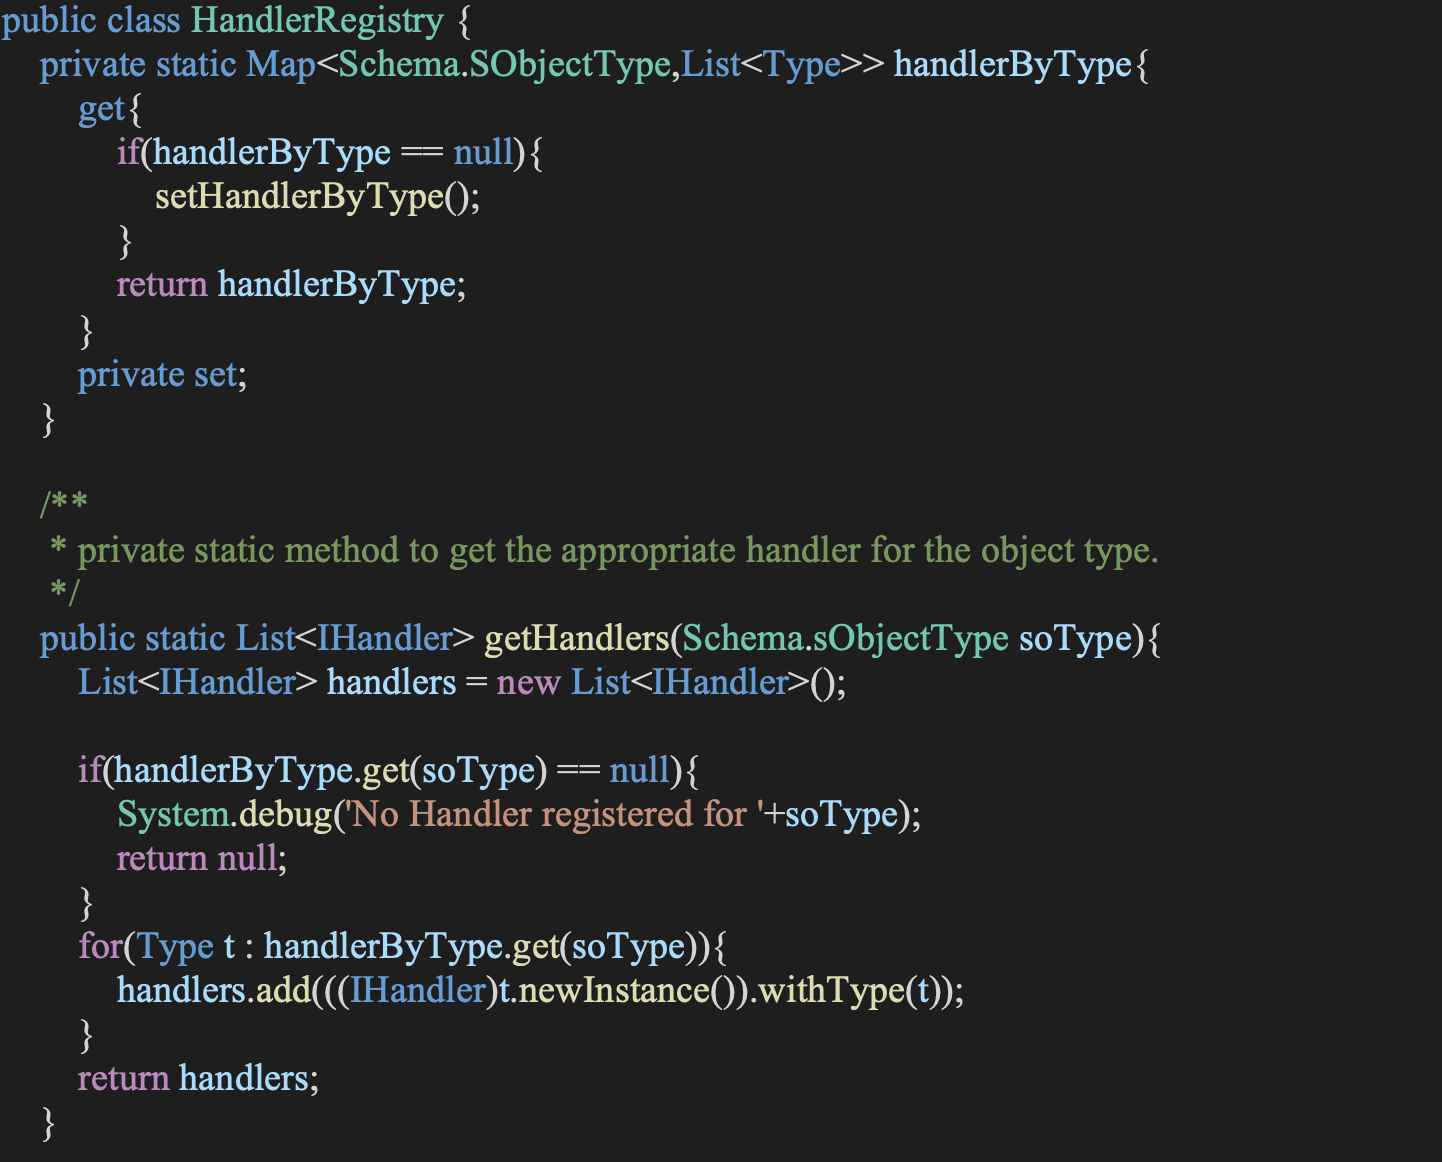Click the 'public class' keywords on first line

92,21
